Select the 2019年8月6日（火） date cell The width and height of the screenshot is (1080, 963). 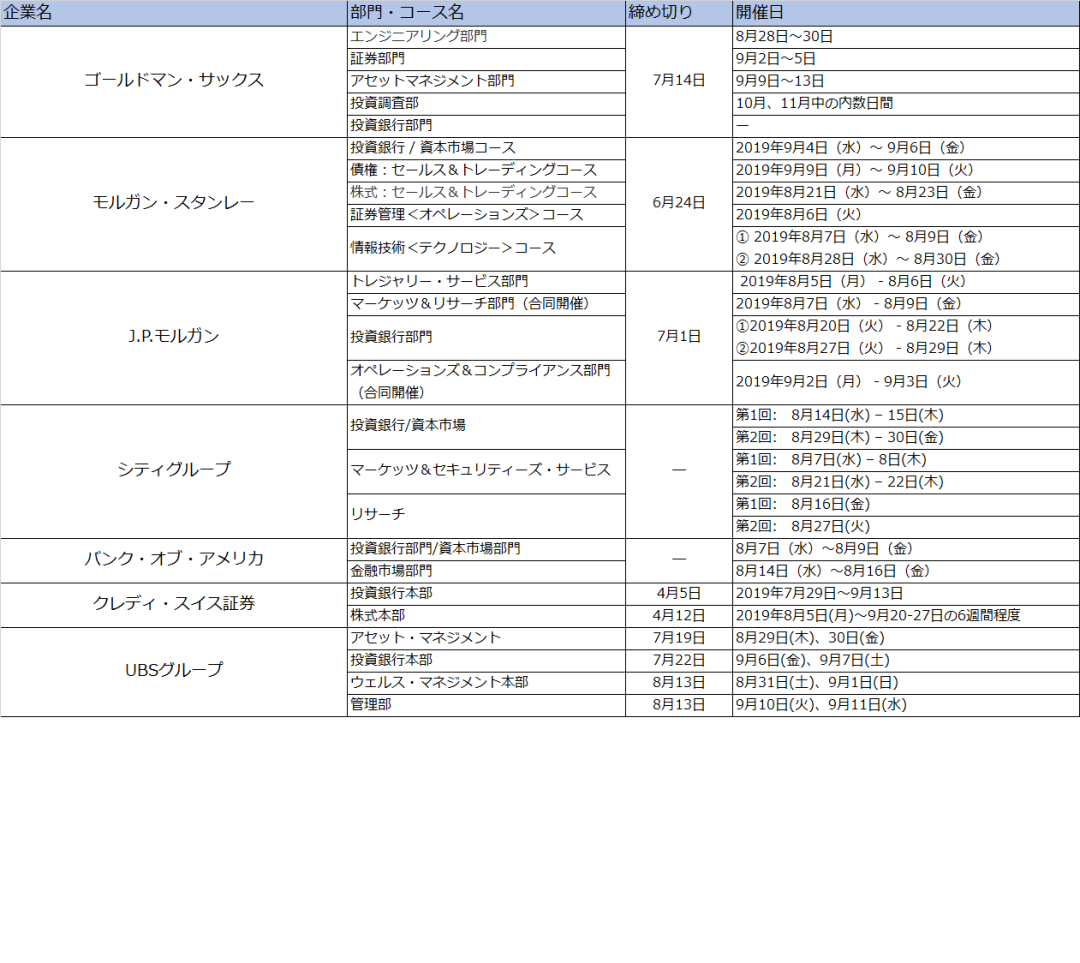click(x=906, y=215)
